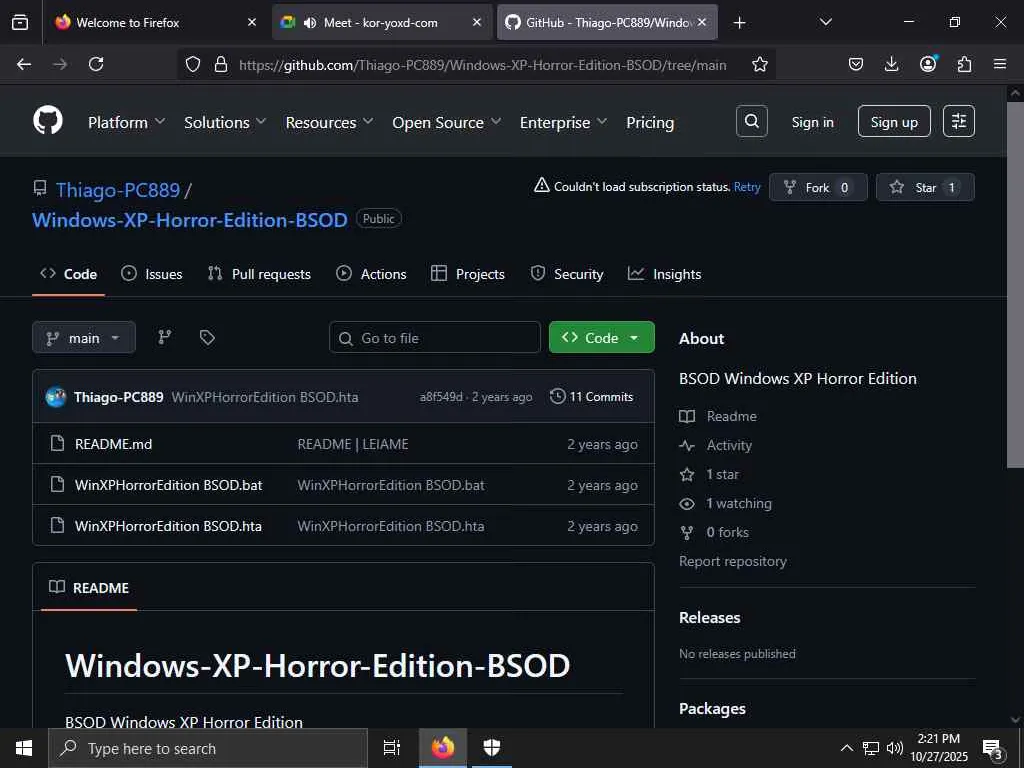The height and width of the screenshot is (768, 1024).
Task: Open the Firefox downloads arrow icon
Action: (891, 64)
